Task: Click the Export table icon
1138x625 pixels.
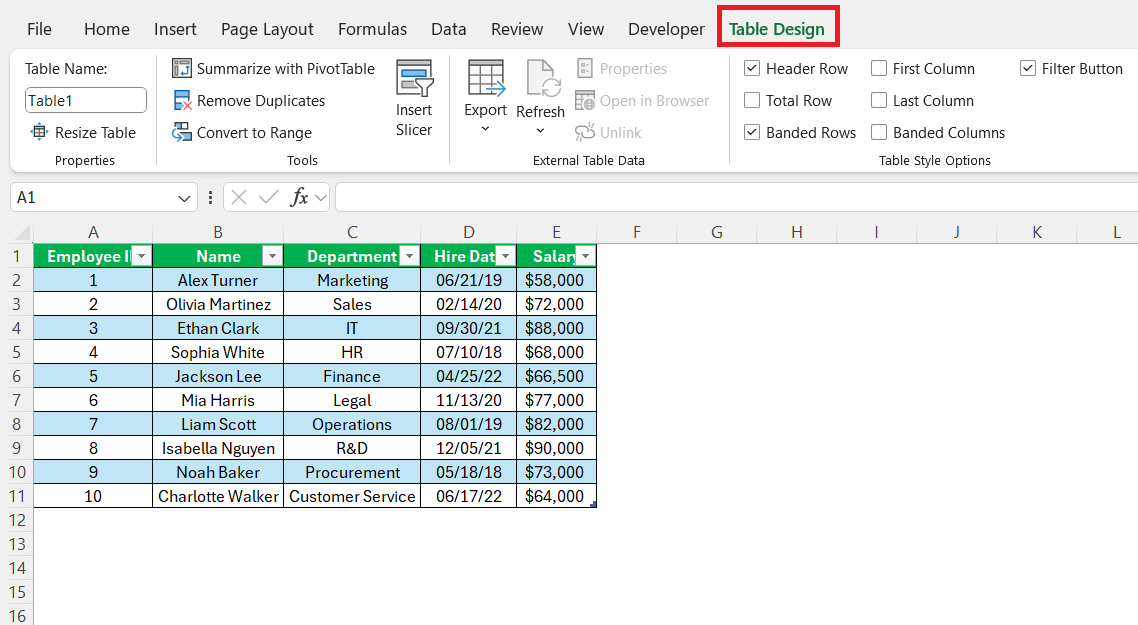Action: tap(486, 78)
